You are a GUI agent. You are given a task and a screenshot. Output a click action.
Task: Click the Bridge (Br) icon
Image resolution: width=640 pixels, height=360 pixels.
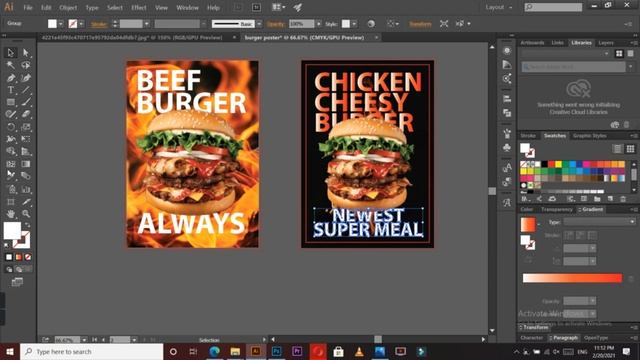(256, 7)
